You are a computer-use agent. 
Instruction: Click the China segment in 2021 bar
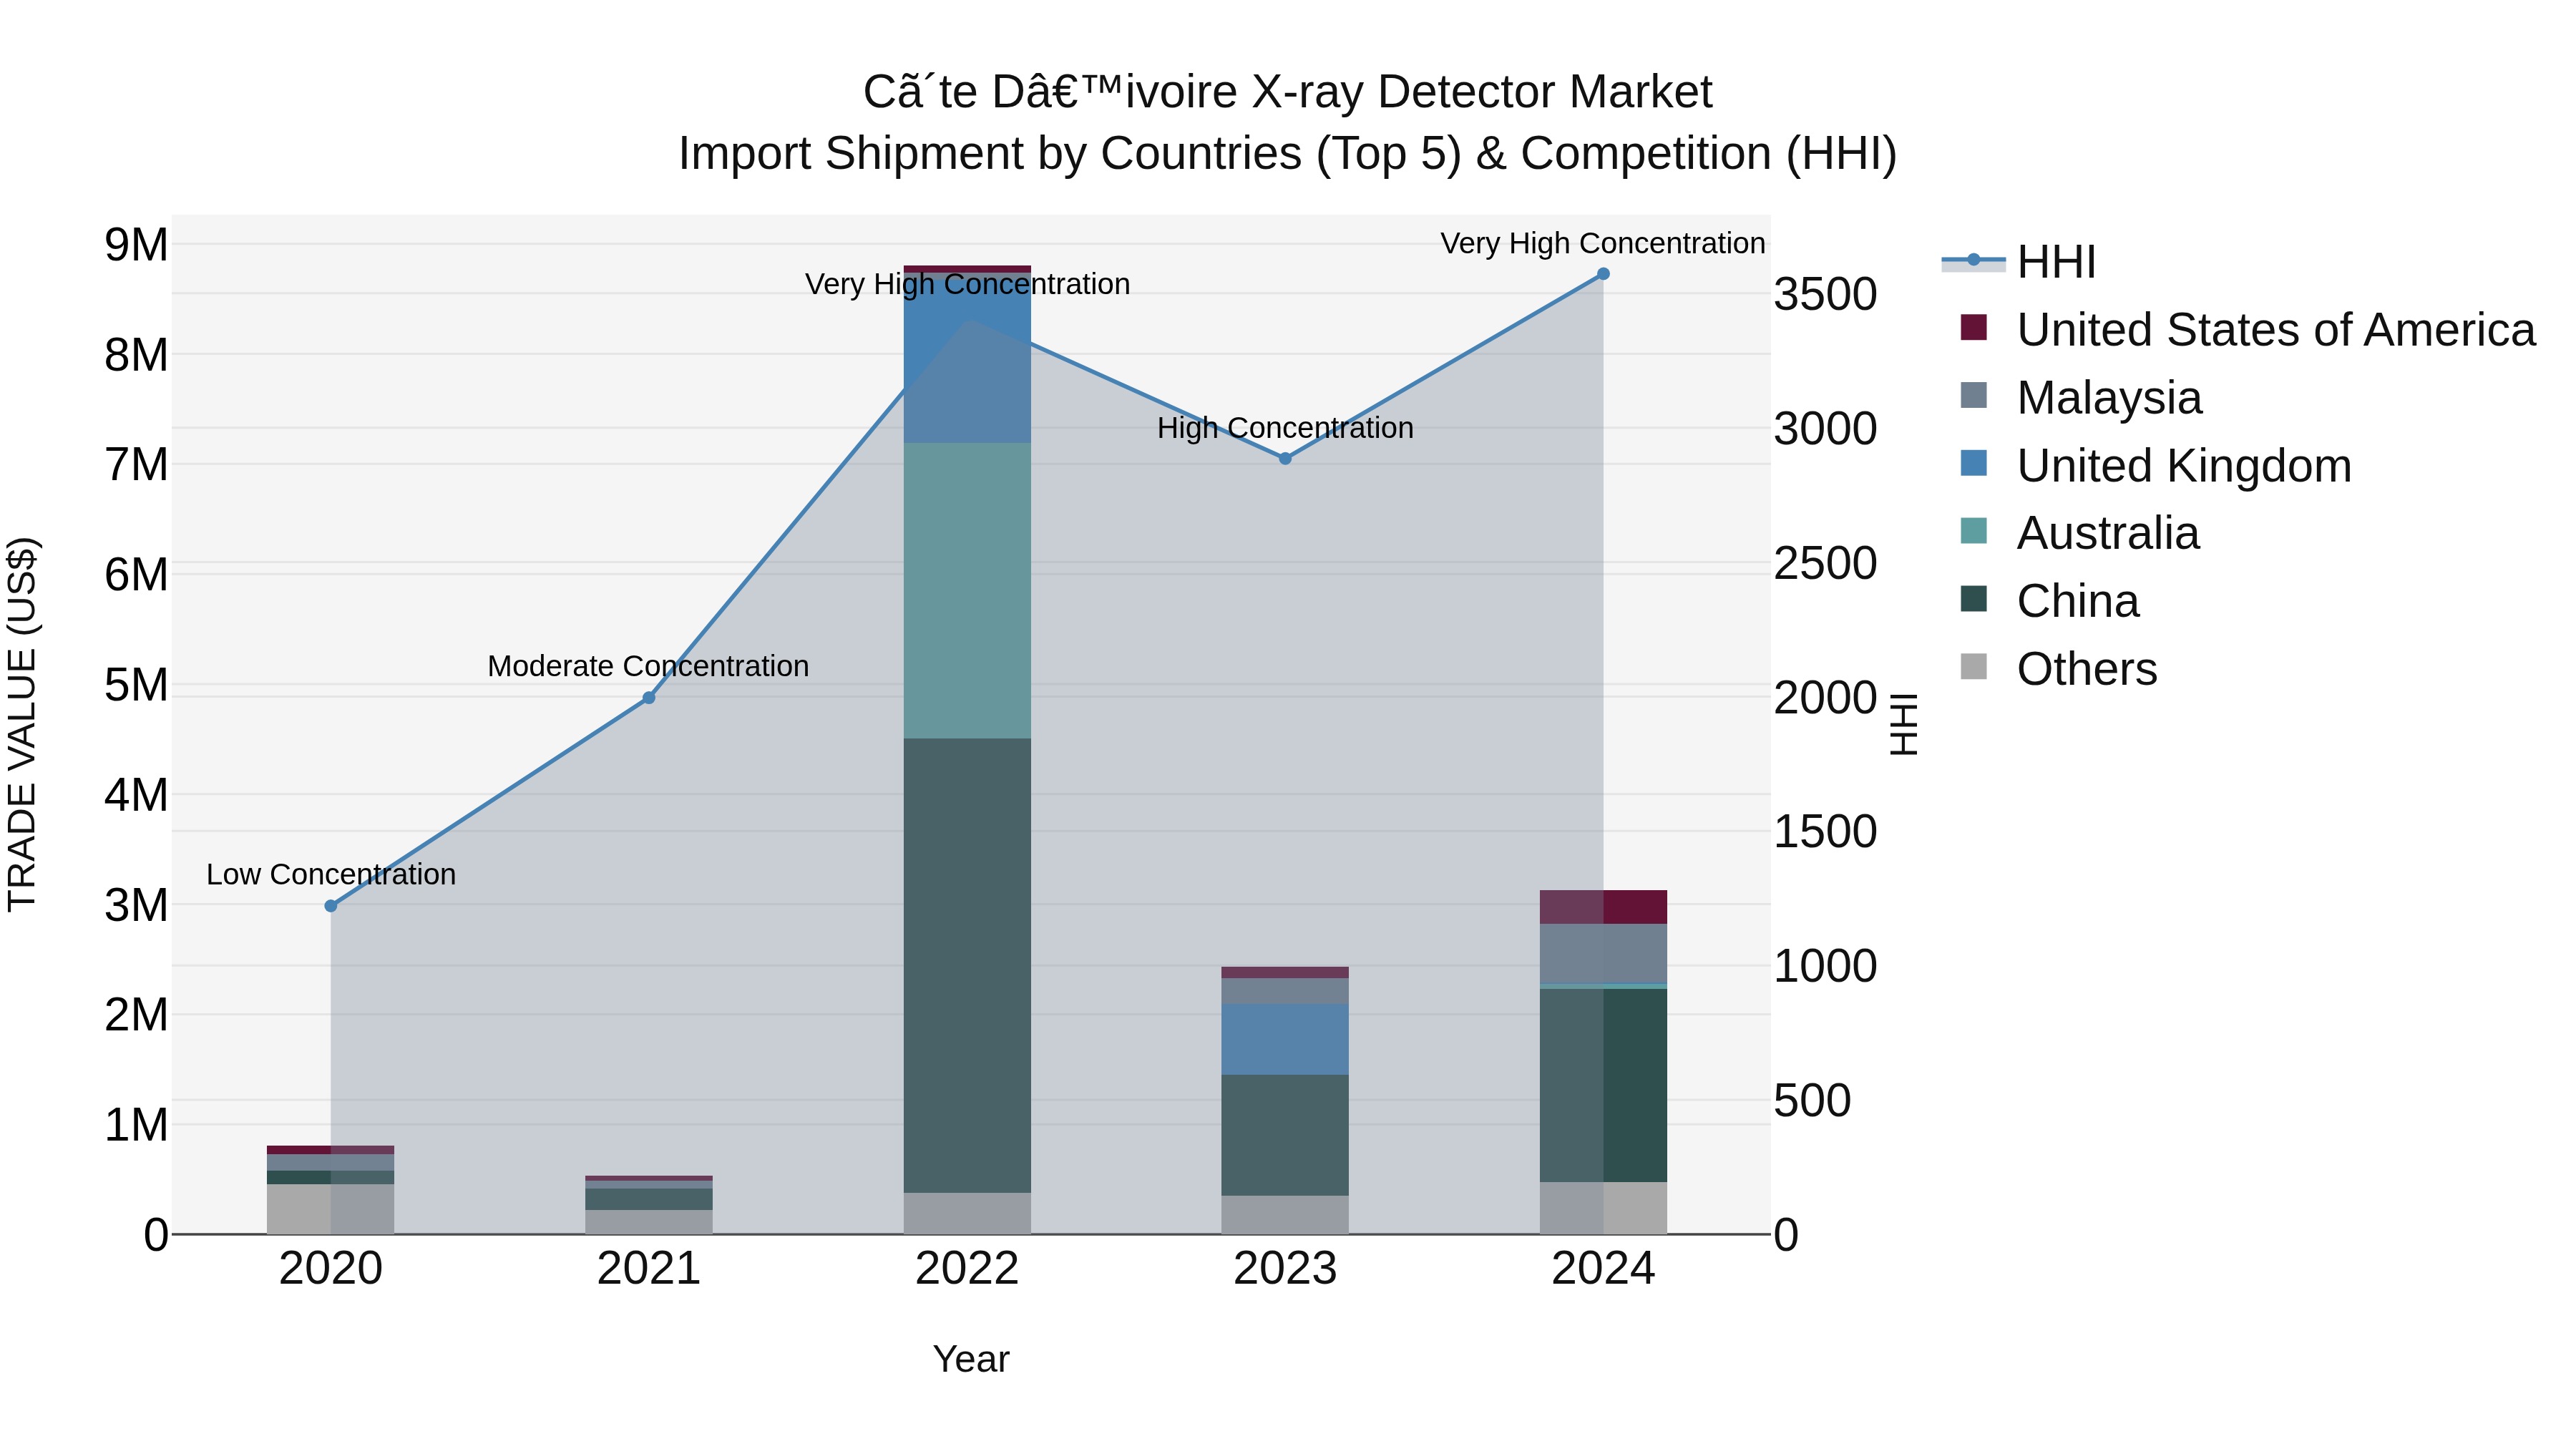point(649,1200)
